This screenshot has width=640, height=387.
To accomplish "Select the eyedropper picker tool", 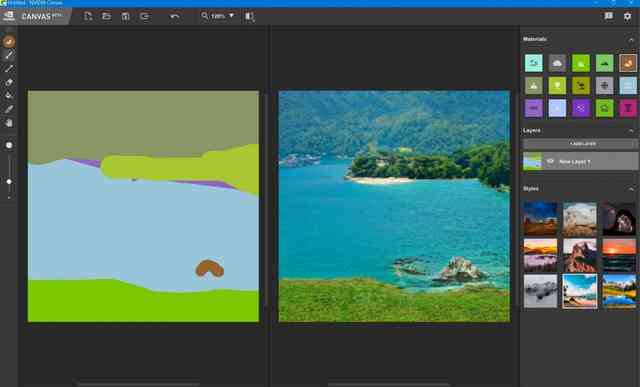I will (x=9, y=109).
